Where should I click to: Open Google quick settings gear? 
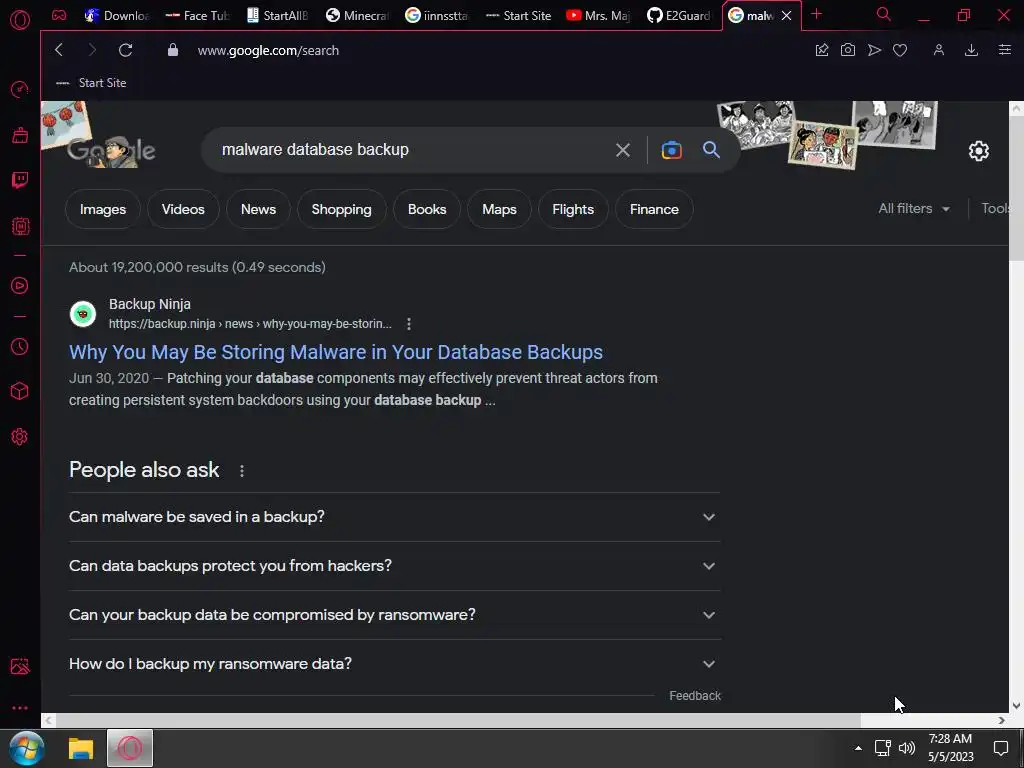[978, 151]
